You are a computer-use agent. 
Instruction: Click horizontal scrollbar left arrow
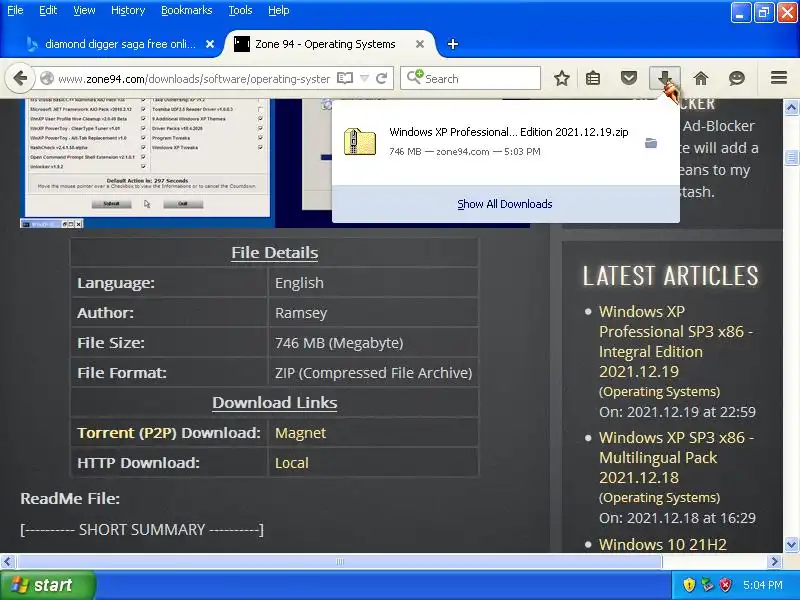tap(7, 562)
